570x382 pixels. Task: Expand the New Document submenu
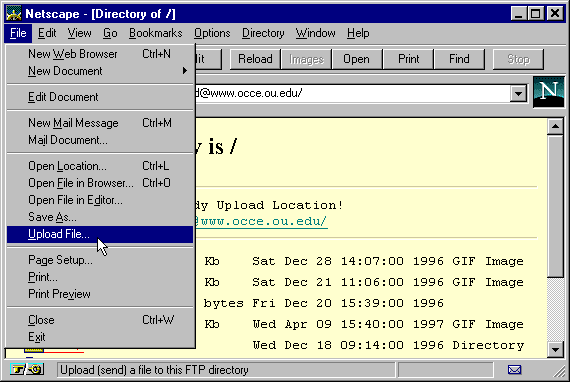(100, 71)
